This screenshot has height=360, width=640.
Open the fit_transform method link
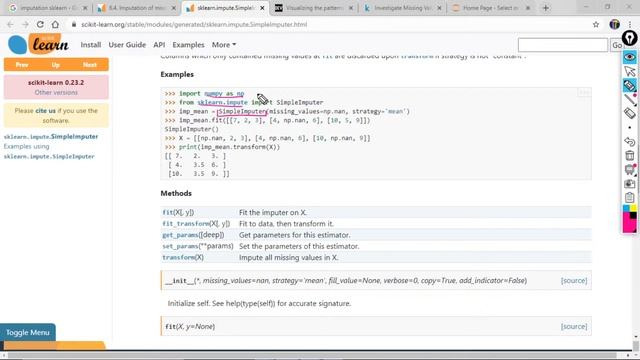tap(186, 224)
